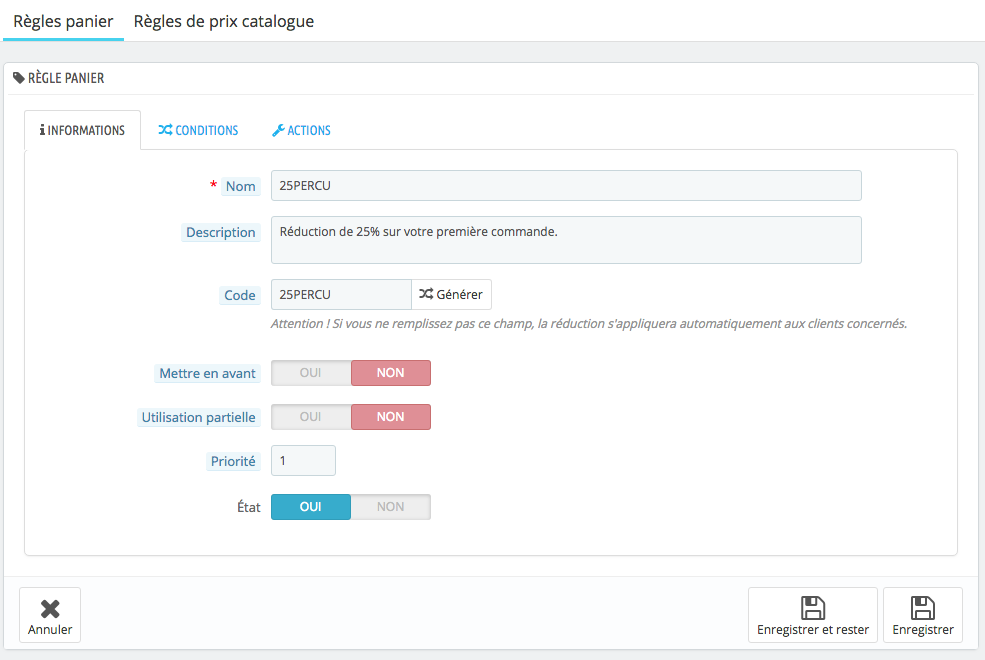This screenshot has height=660, width=985.
Task: Open the Règles panier tab
Action: point(63,21)
